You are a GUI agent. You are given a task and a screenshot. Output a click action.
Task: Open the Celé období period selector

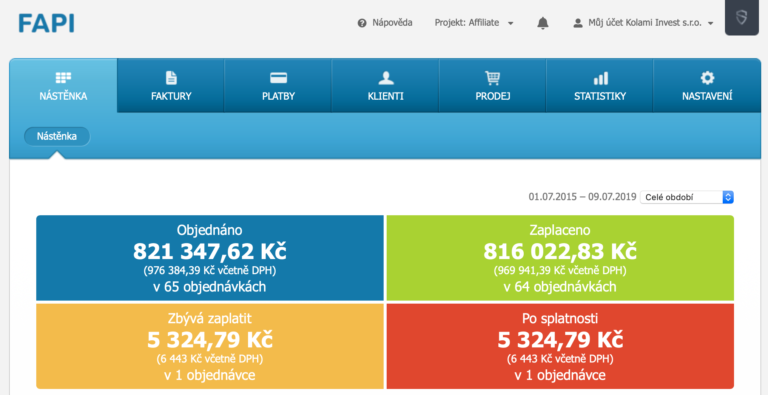[x=687, y=197]
